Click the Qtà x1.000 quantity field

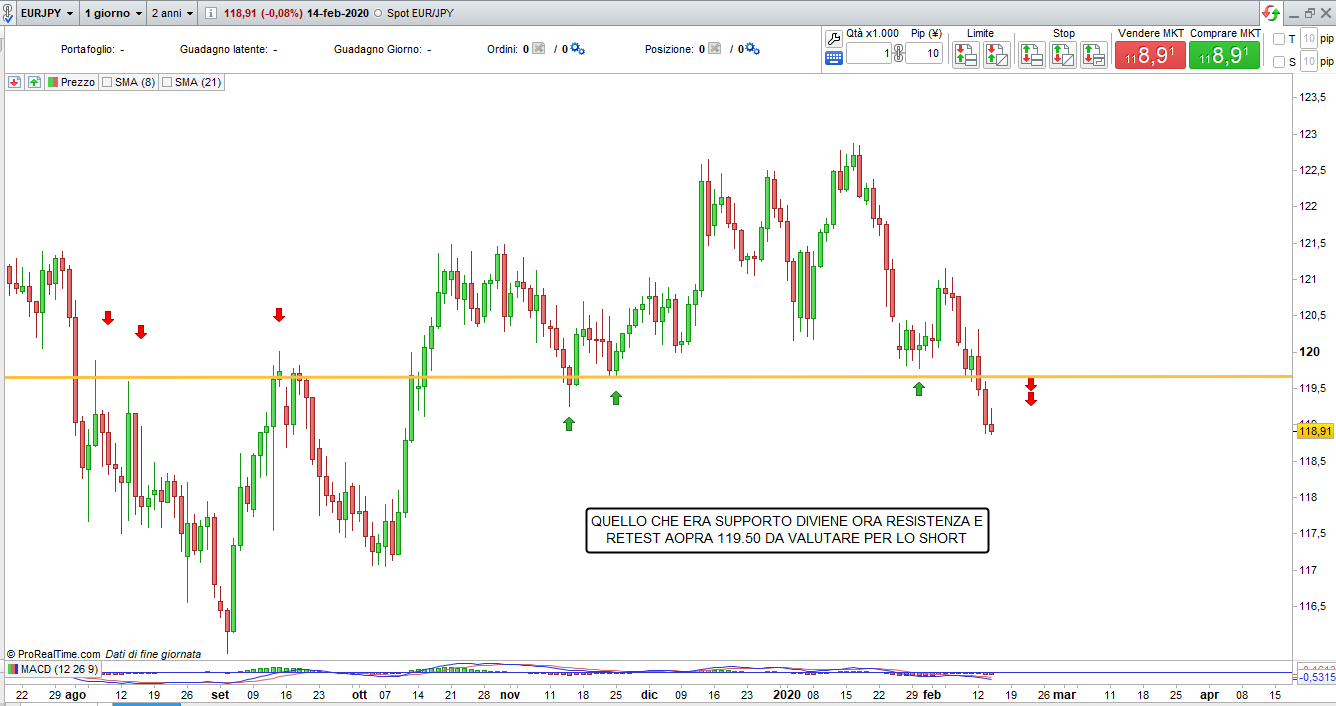(x=869, y=53)
